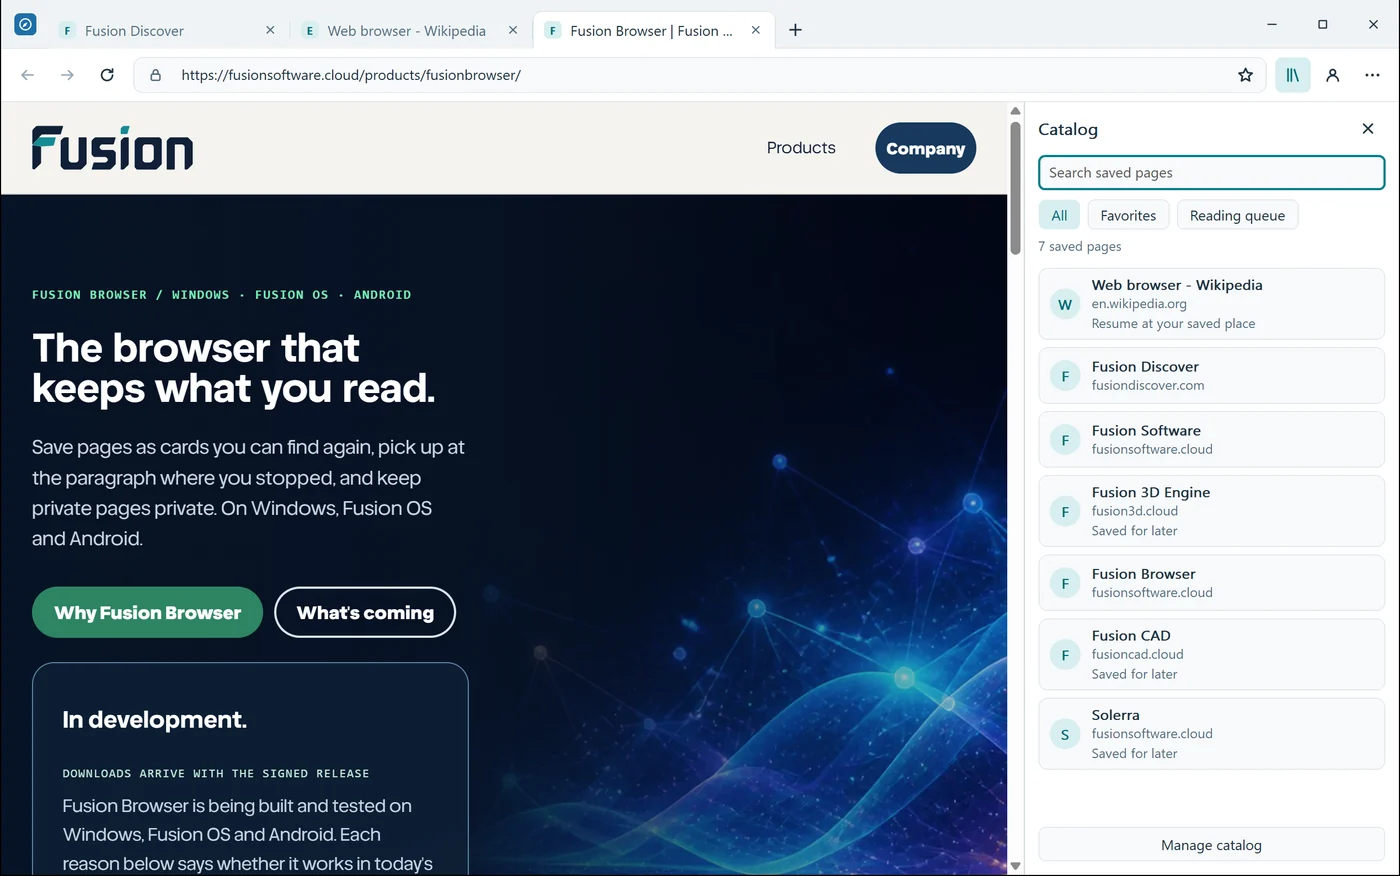The image size is (1400, 876).
Task: Open saved Fusion 3D Engine card
Action: pos(1211,511)
